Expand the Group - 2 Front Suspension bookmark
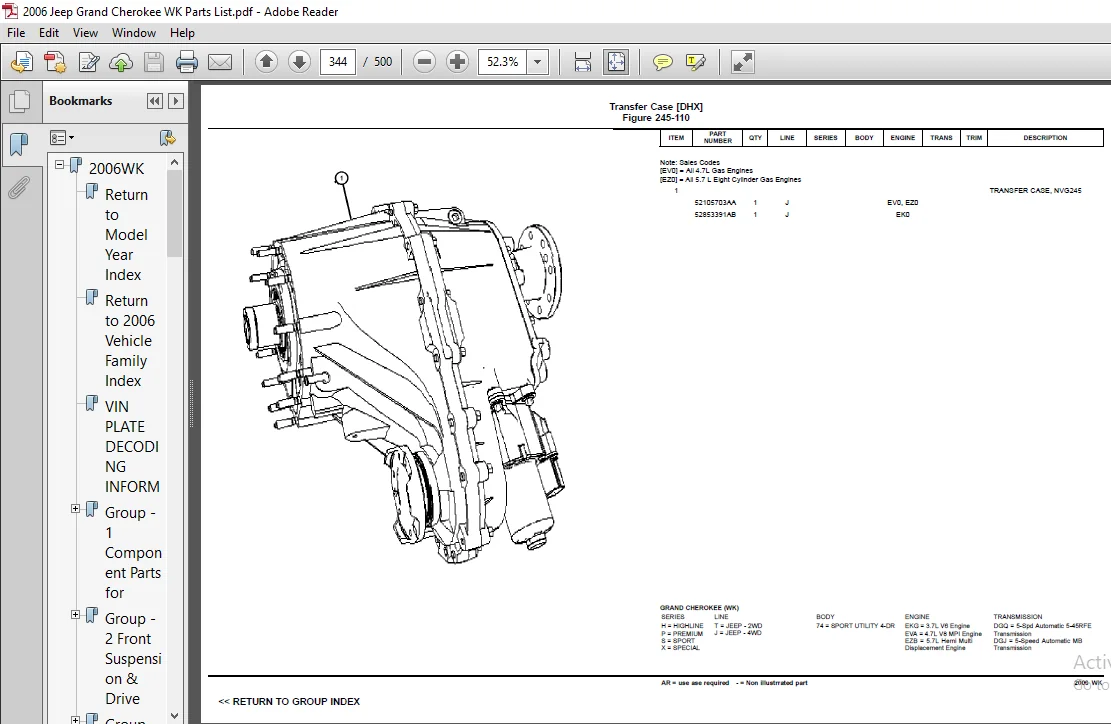The image size is (1111, 724). (x=75, y=615)
